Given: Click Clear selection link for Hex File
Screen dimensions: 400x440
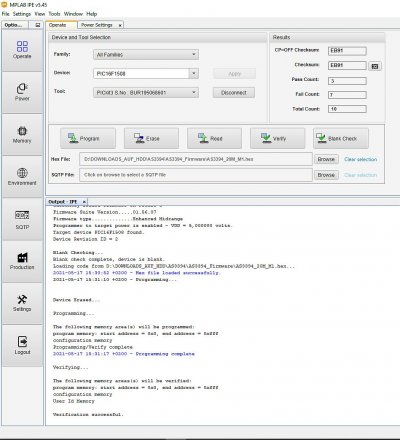Looking at the screenshot, I should click(x=361, y=159).
